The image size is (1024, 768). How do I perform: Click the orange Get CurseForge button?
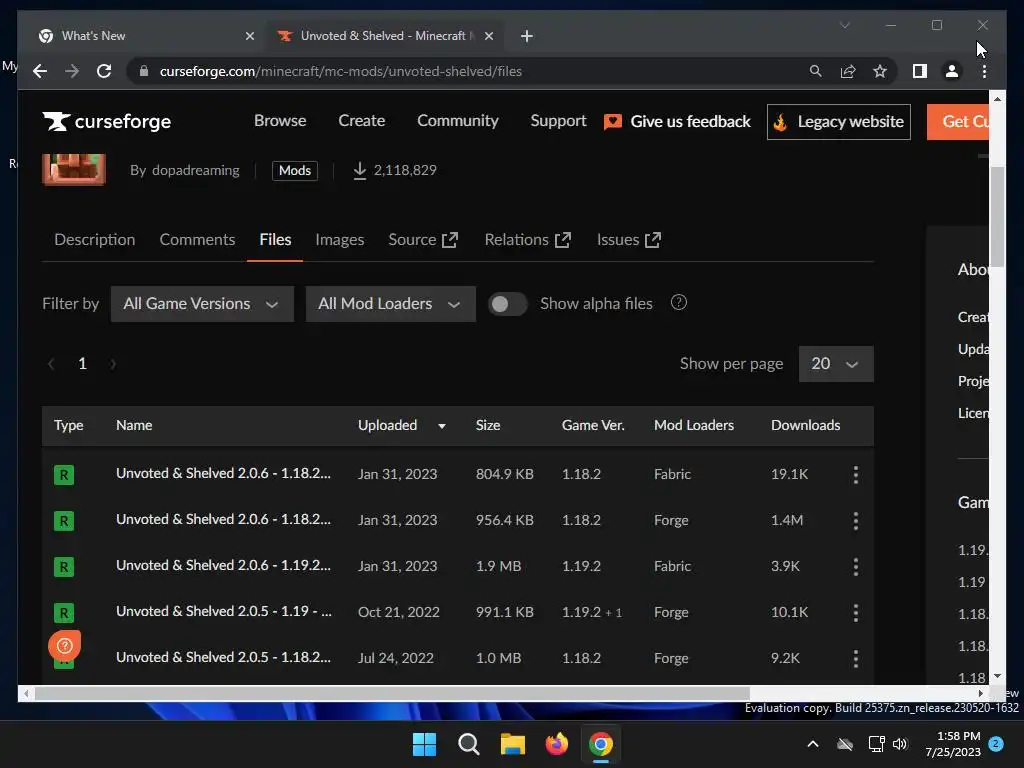tap(958, 121)
